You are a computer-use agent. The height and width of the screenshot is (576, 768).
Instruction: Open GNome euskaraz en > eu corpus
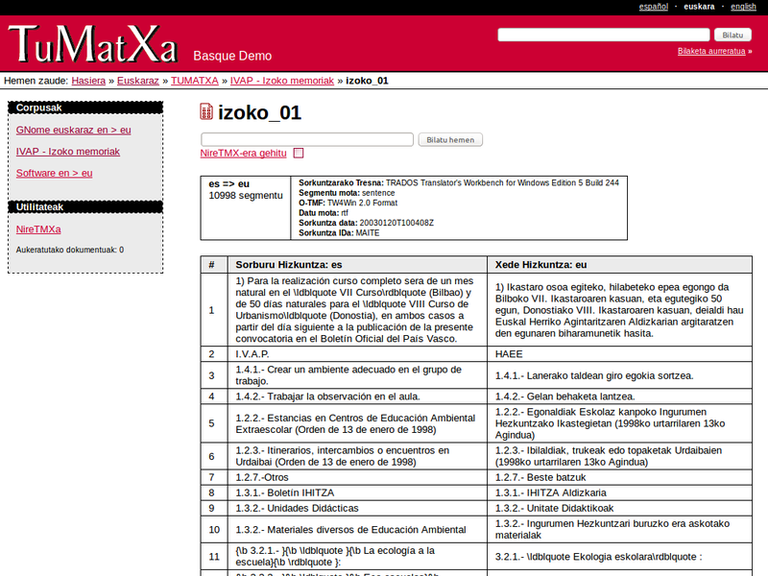(x=73, y=130)
